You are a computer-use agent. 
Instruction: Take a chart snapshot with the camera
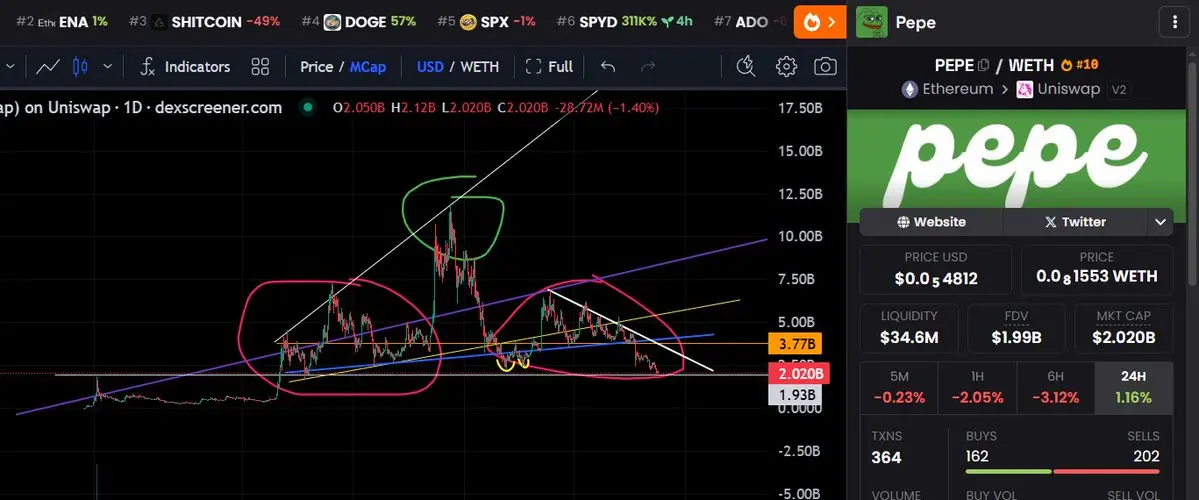825,67
